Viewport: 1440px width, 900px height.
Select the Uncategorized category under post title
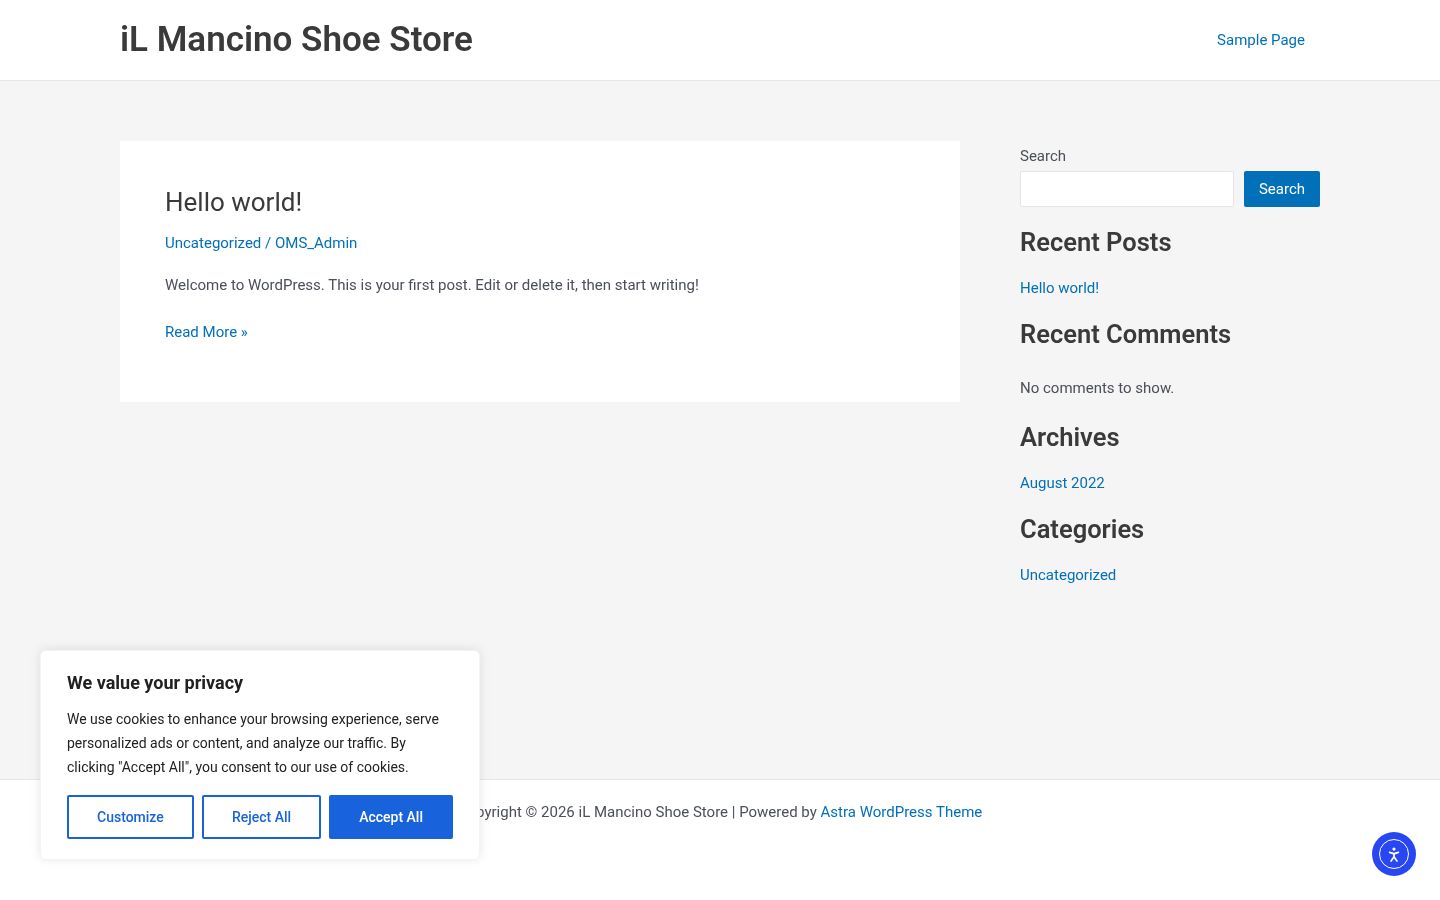pos(213,243)
